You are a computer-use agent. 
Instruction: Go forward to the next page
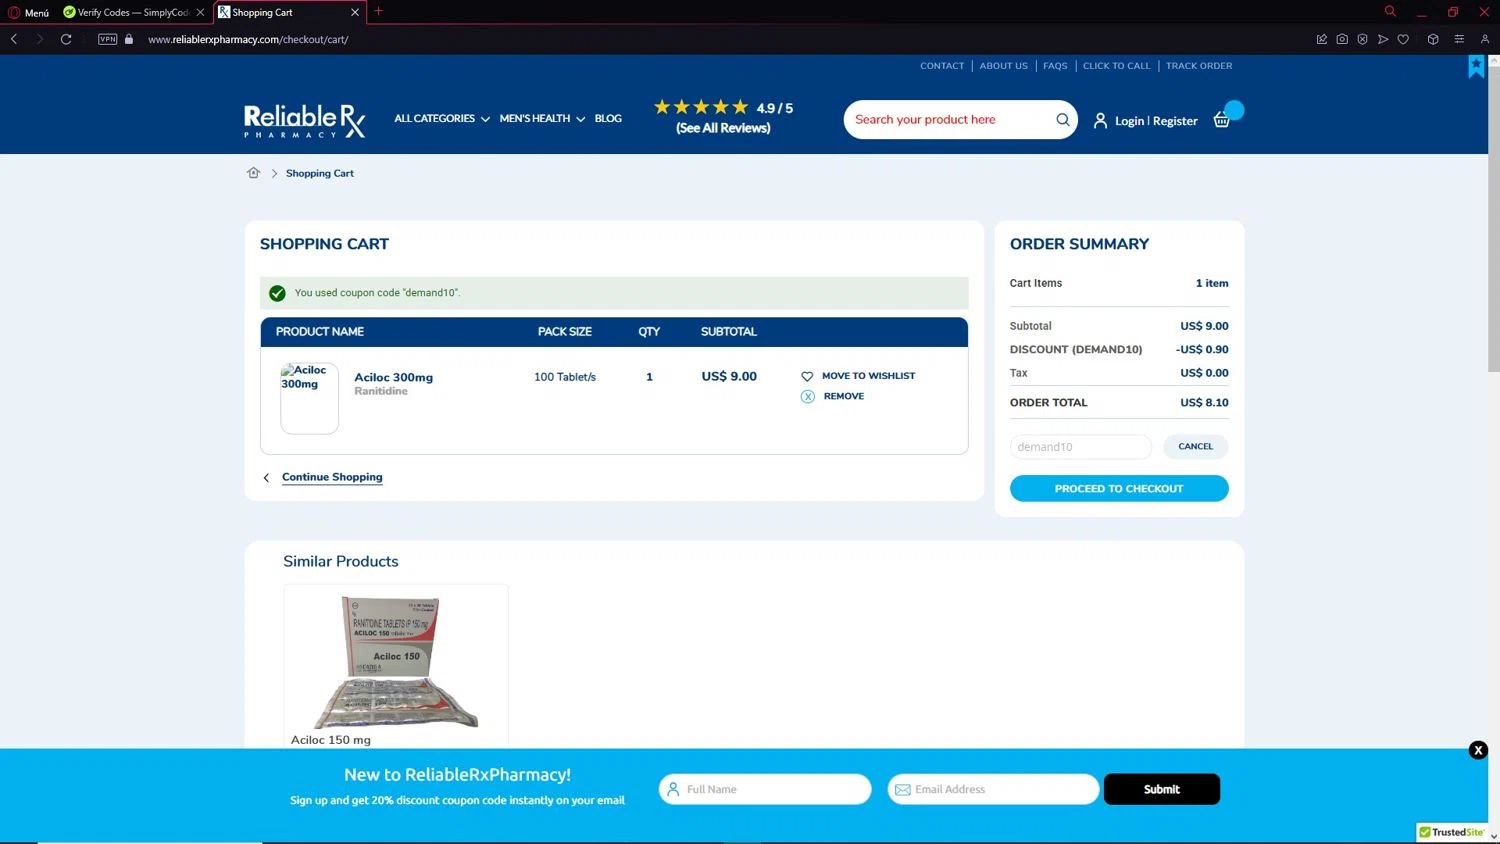pos(40,39)
